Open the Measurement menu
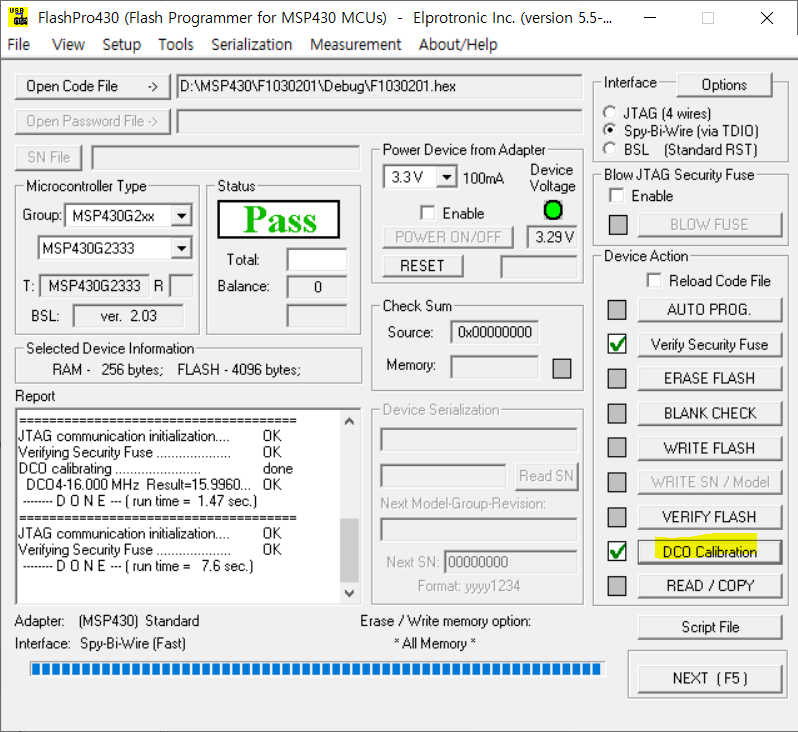The image size is (798, 732). pyautogui.click(x=356, y=45)
